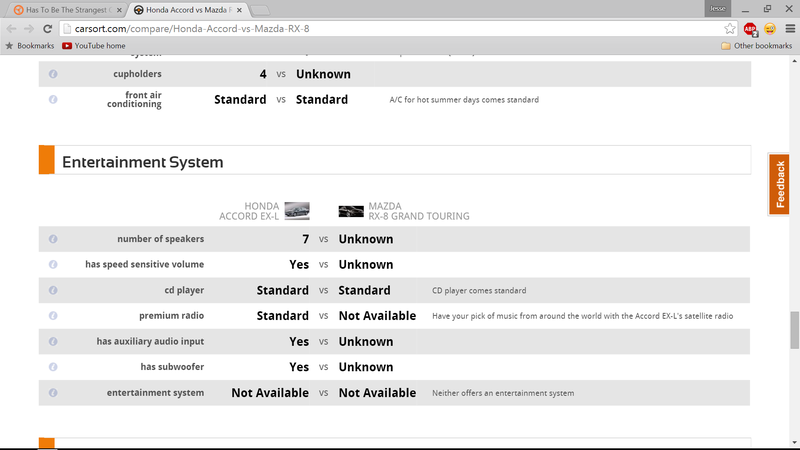Open the info icon for speed sensitive volume
This screenshot has height=450, width=800.
click(53, 264)
